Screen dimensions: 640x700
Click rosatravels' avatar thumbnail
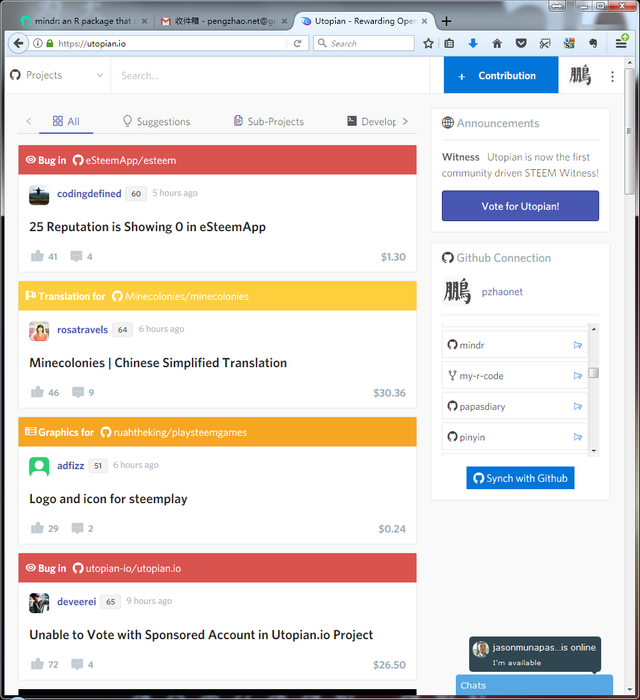[x=39, y=331]
